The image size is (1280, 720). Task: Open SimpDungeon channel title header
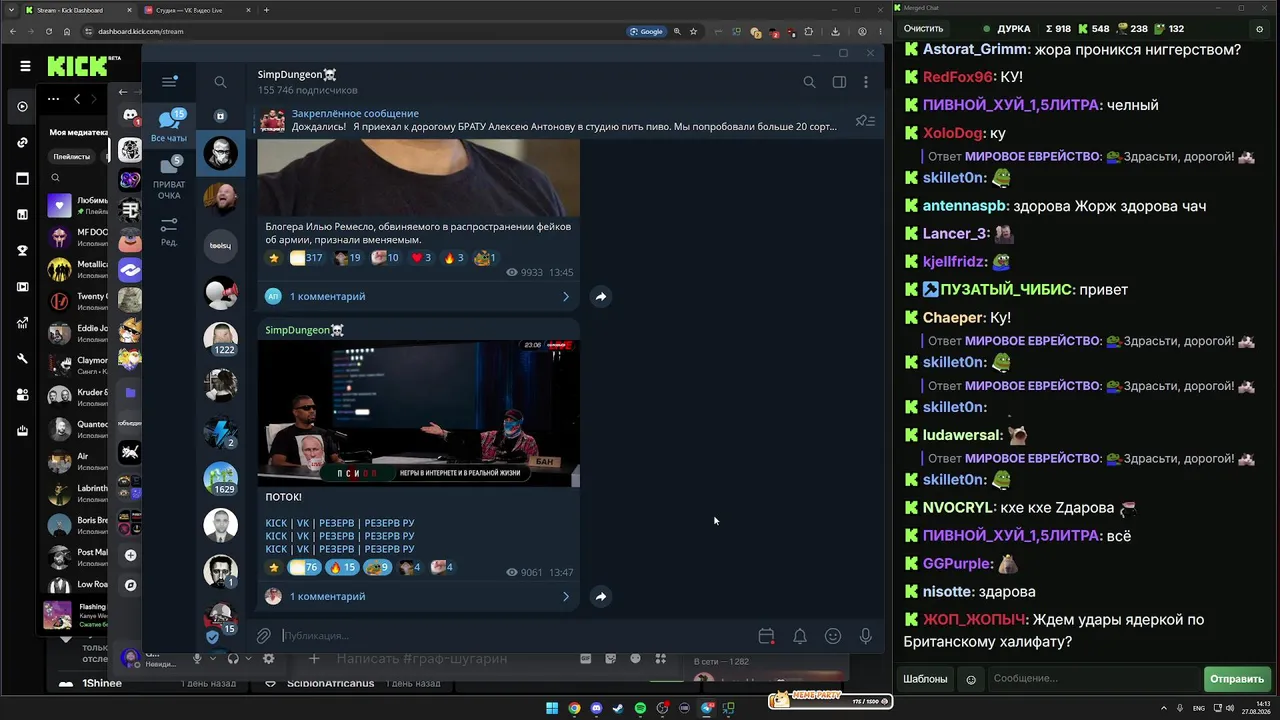(297, 75)
